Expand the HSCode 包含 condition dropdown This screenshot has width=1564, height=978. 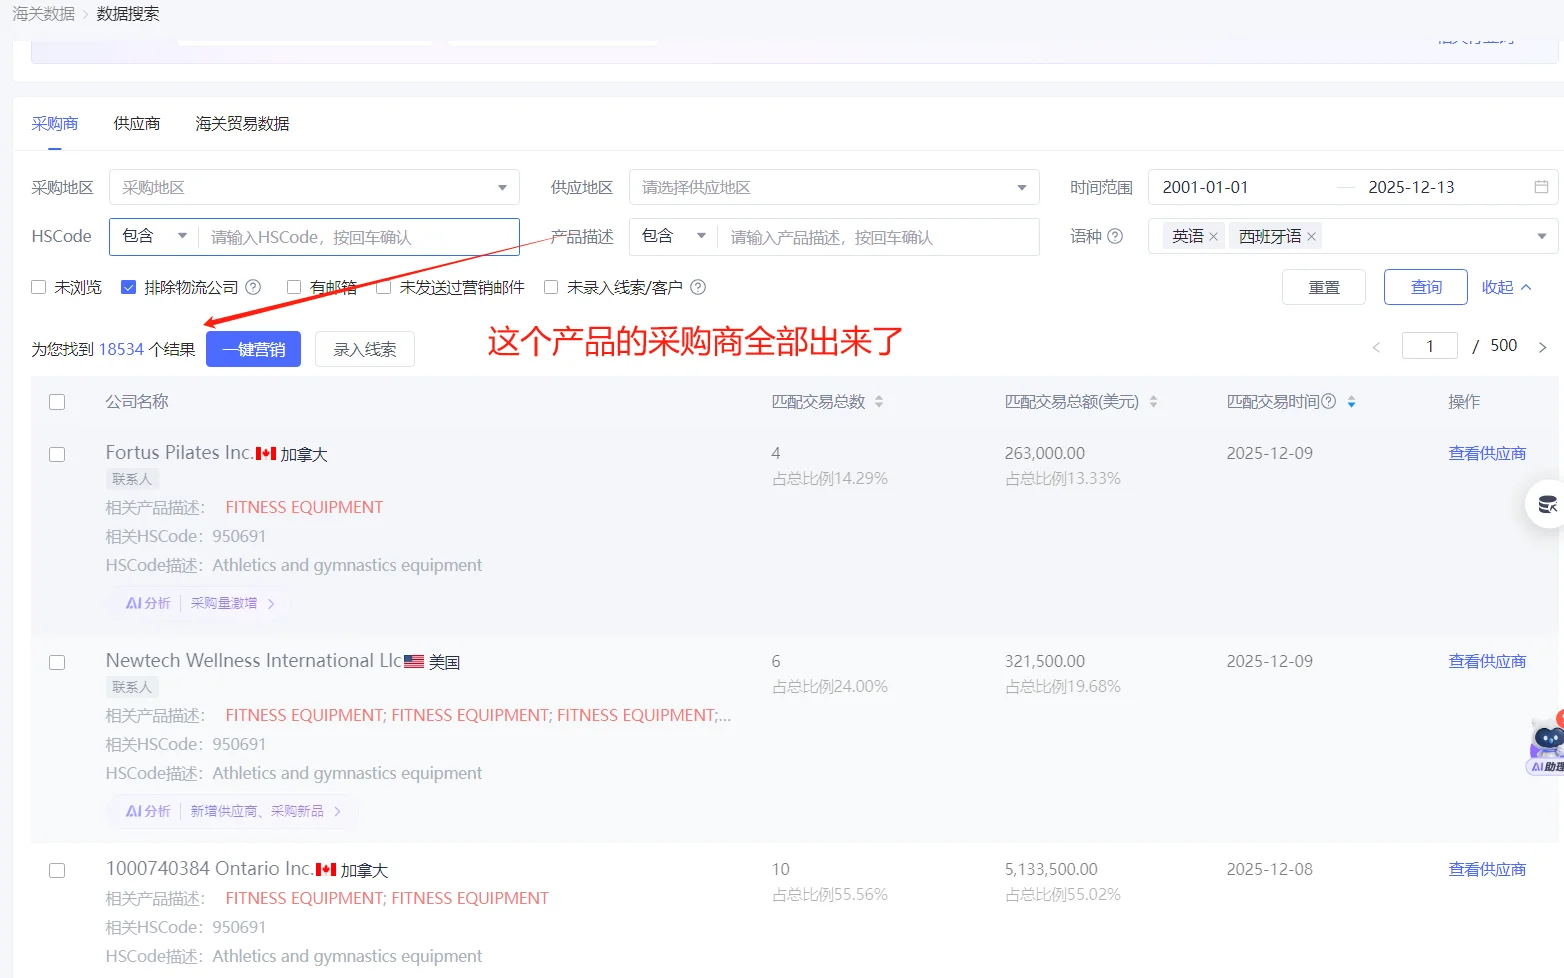(151, 236)
